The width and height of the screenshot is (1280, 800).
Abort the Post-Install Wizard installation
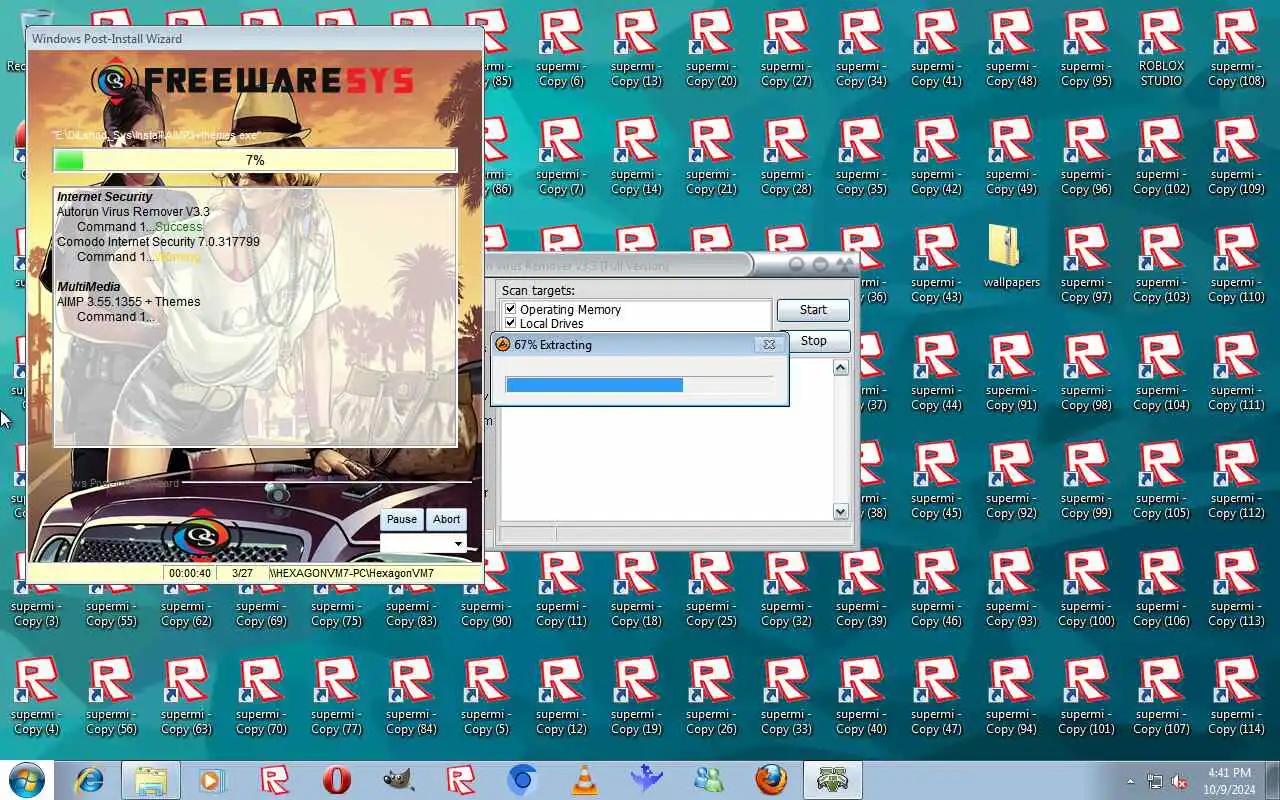[x=447, y=519]
